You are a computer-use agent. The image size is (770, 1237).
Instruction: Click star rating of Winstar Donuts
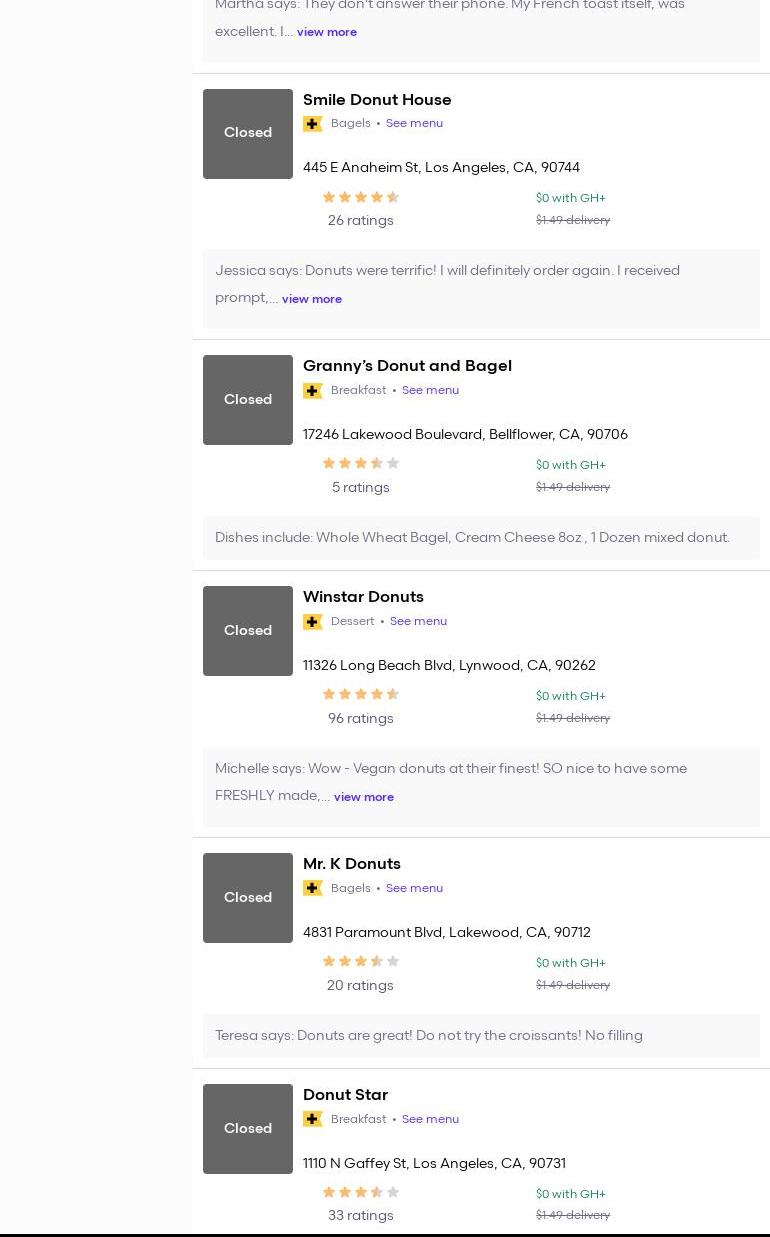coord(360,695)
